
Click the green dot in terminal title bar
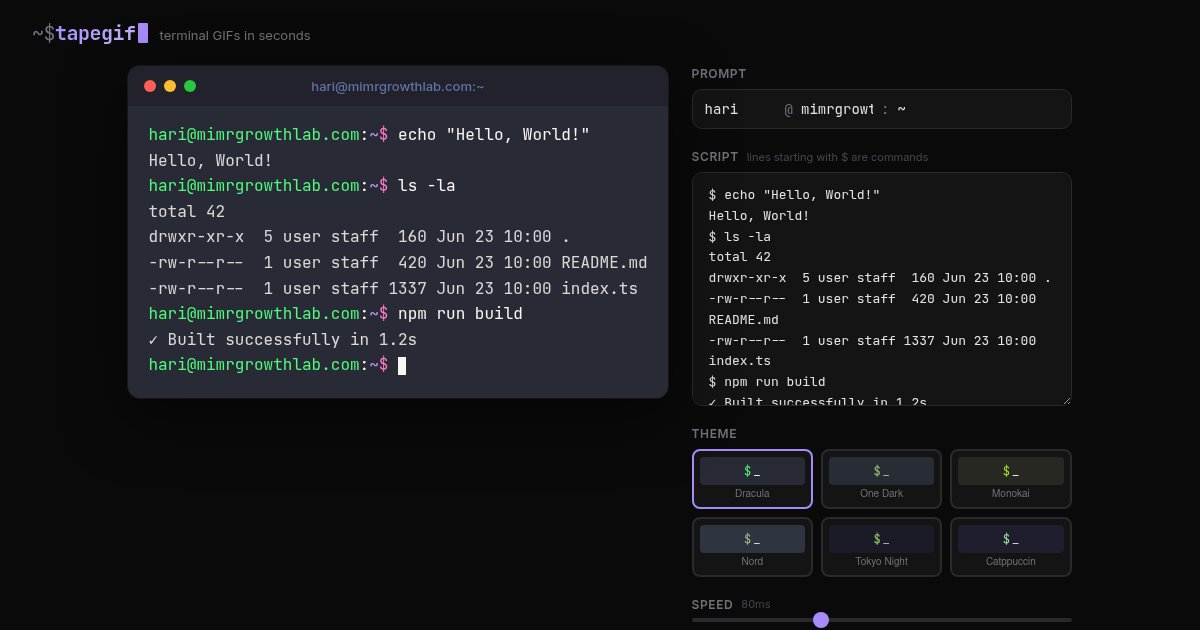click(x=190, y=86)
